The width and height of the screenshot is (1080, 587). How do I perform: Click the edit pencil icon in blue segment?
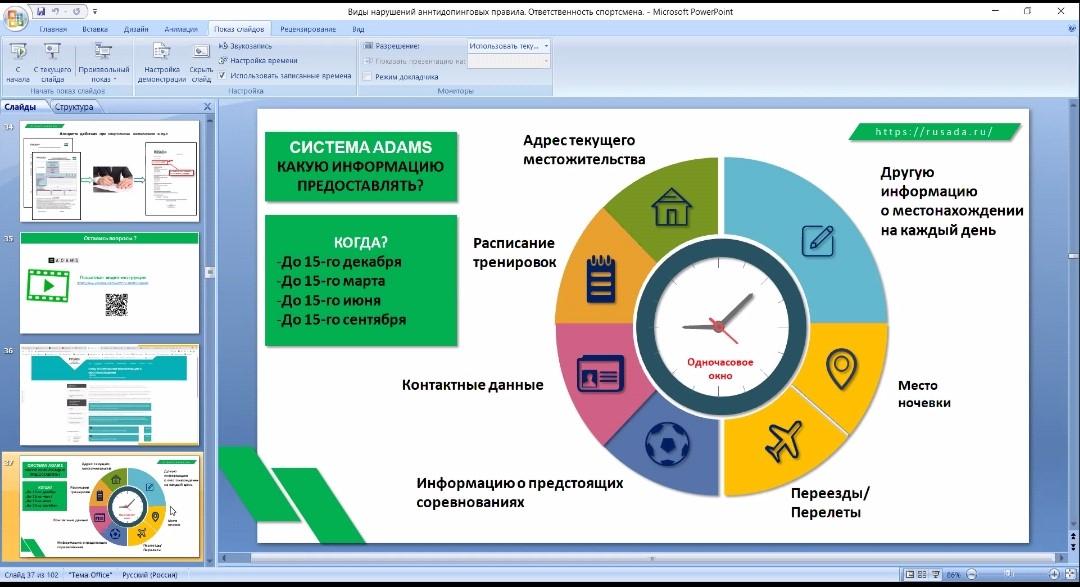(818, 240)
